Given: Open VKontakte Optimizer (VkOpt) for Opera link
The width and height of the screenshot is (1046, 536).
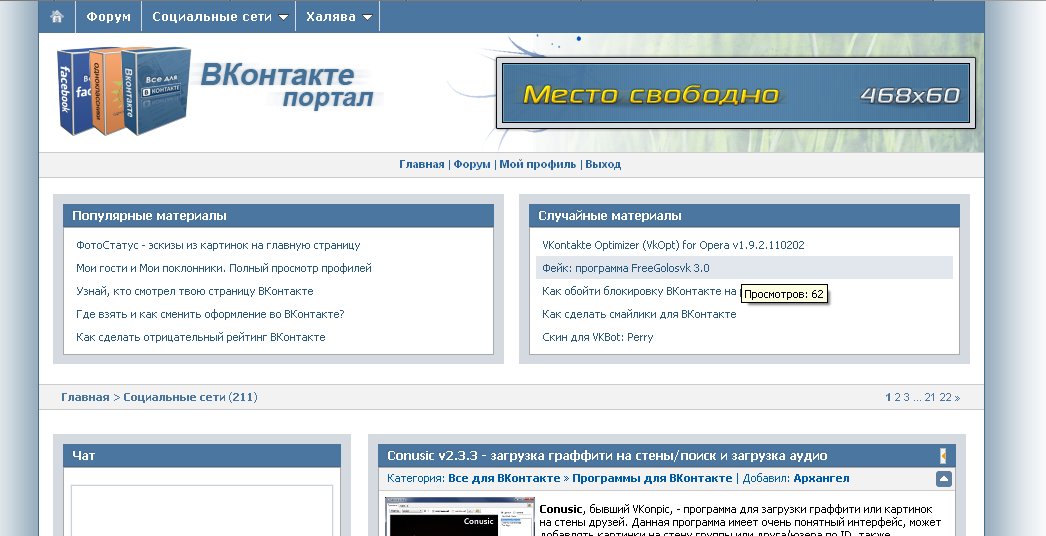Looking at the screenshot, I should [x=673, y=245].
